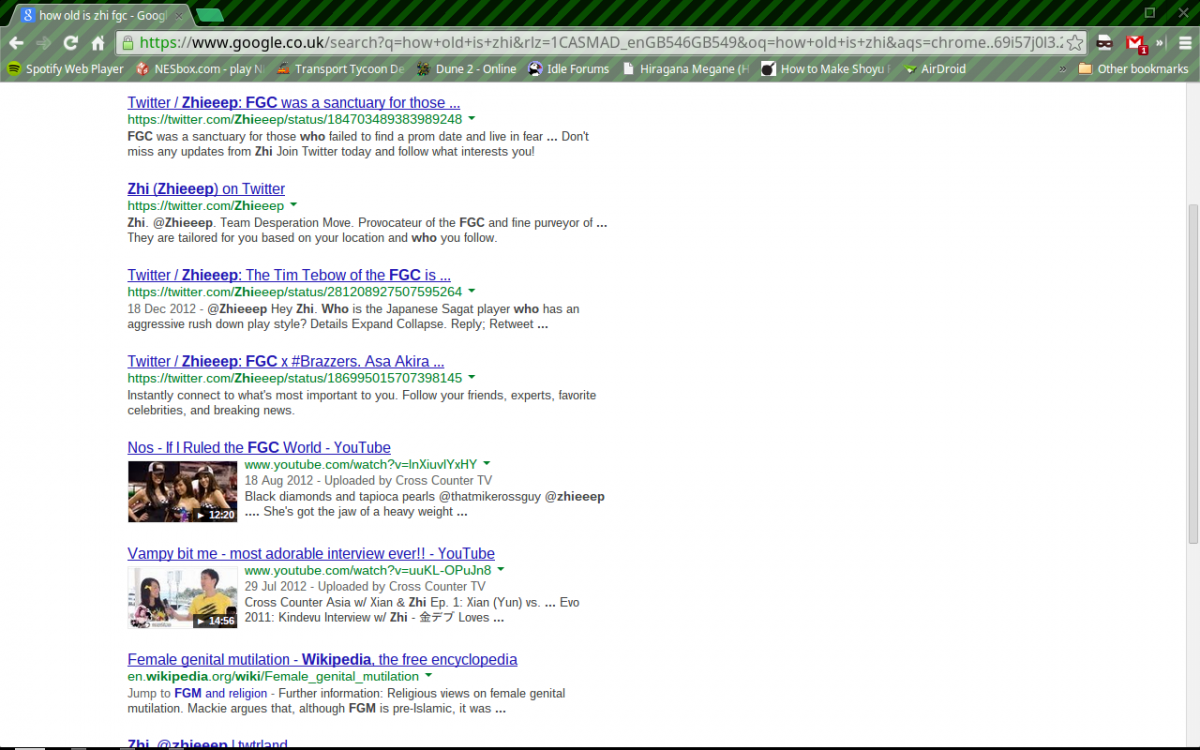Click the address bar URL field
Screen dimensions: 1200x750
tap(600, 43)
